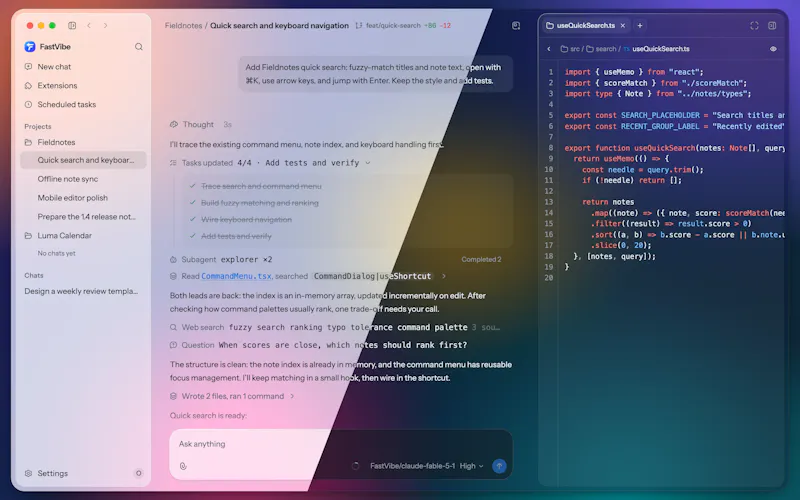Click the panel icon at chat header right

click(516, 26)
